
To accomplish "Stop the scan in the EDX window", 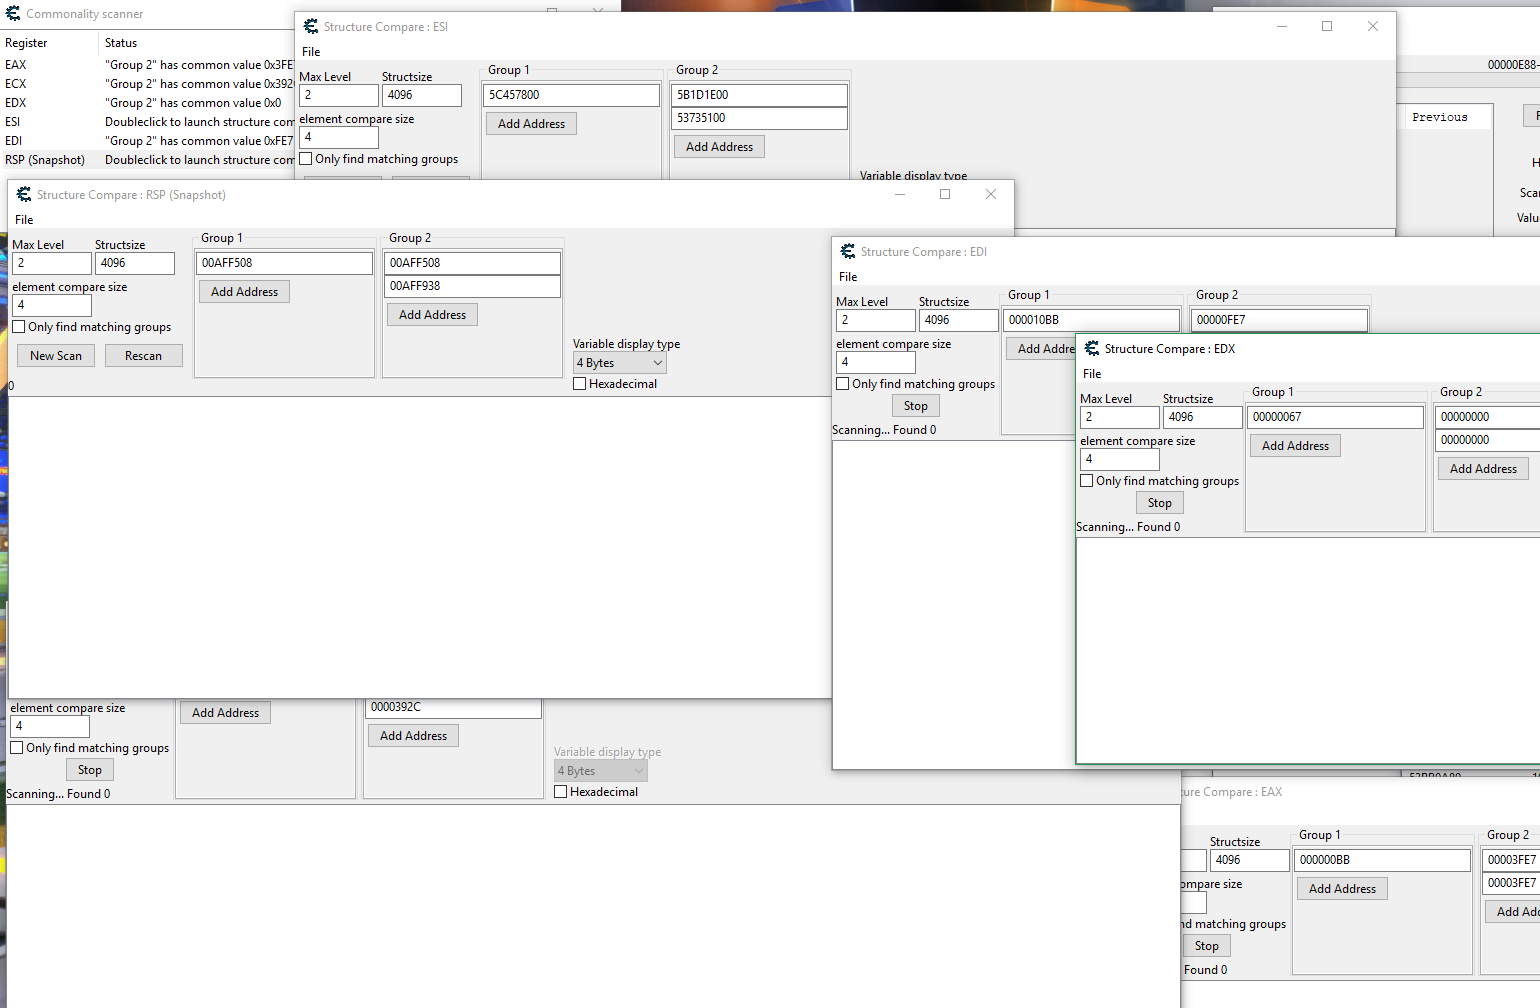I will click(x=1159, y=503).
